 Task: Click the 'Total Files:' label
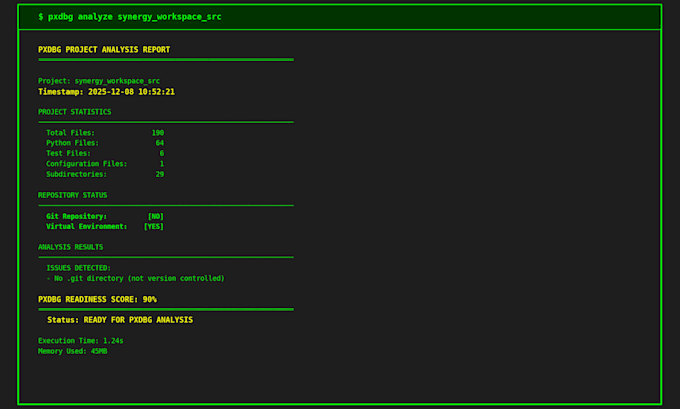[x=70, y=133]
